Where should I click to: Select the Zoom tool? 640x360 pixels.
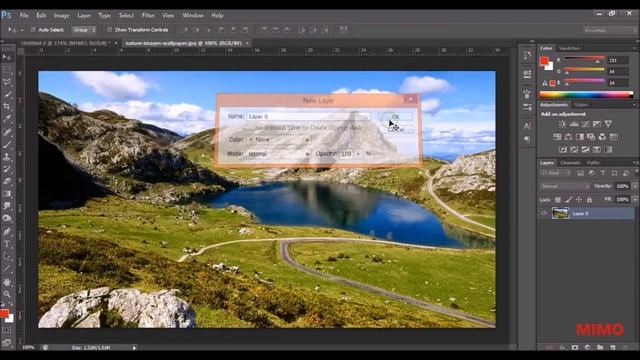7,294
